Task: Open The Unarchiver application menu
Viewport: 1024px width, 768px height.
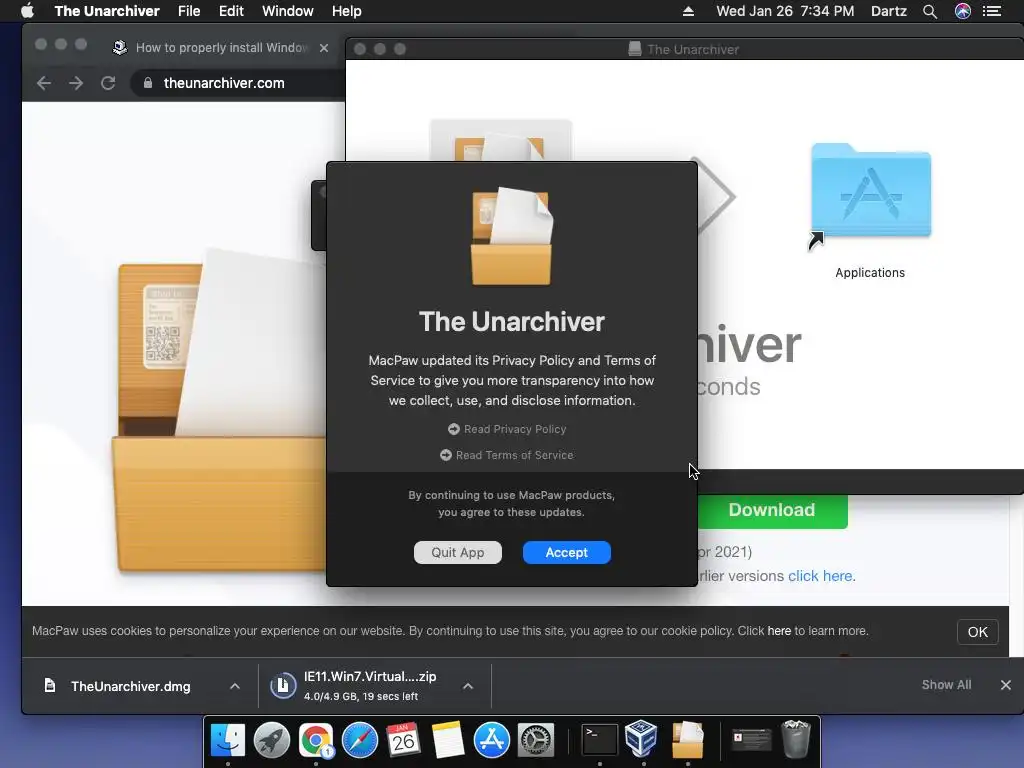Action: tap(107, 11)
